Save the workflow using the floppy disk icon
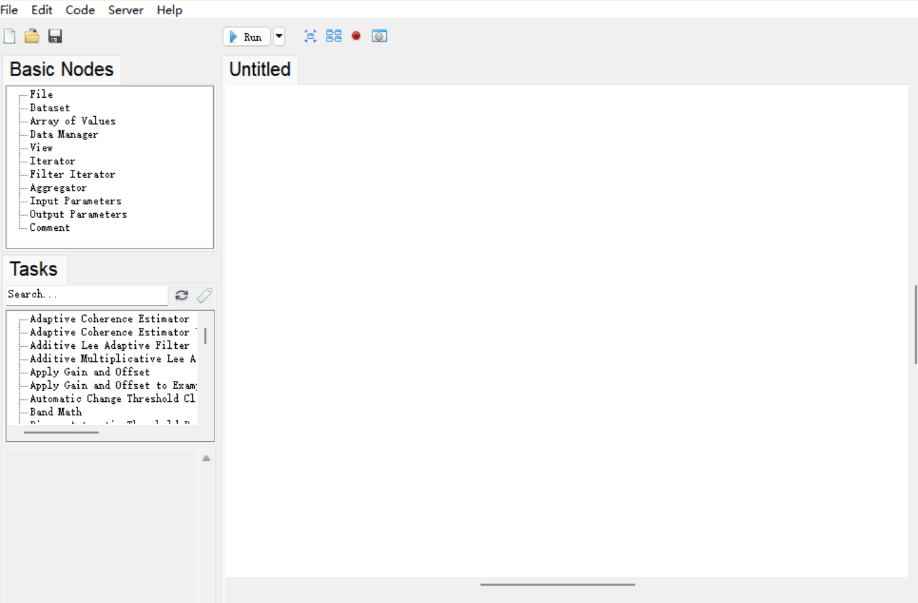This screenshot has width=918, height=603. coord(55,36)
